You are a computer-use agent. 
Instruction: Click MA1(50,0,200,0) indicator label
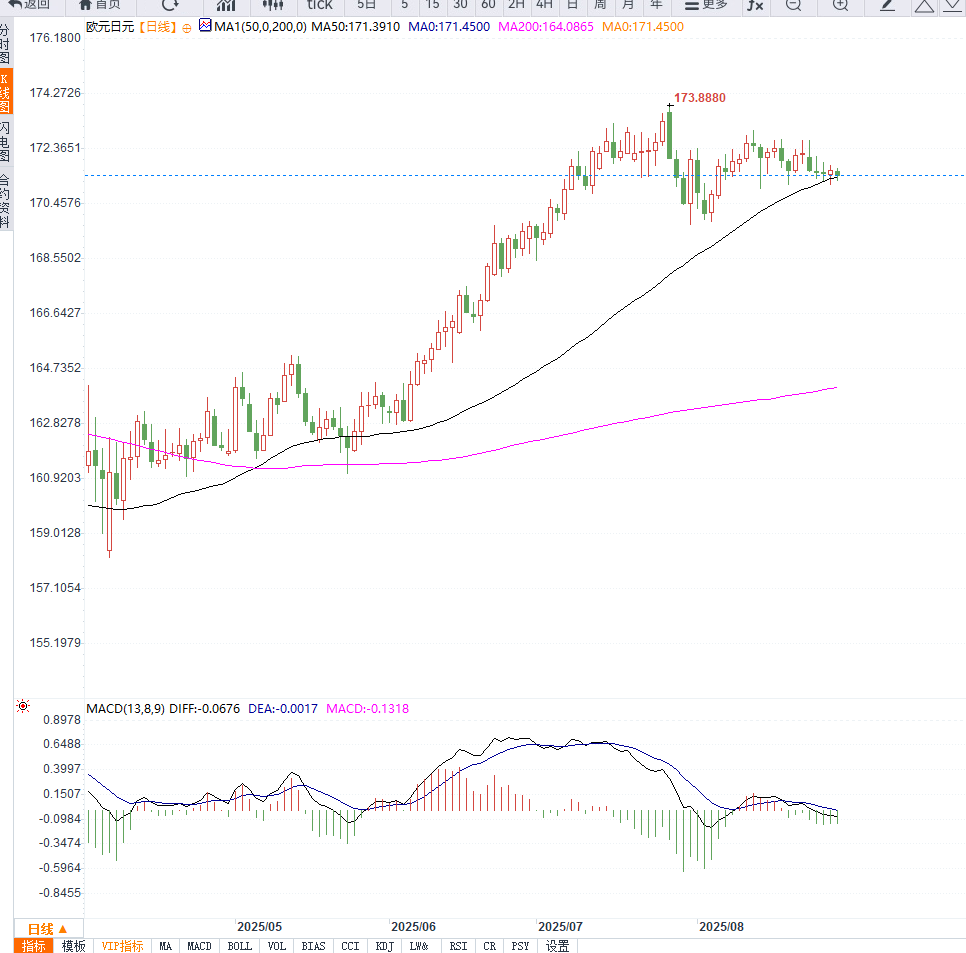[x=260, y=27]
